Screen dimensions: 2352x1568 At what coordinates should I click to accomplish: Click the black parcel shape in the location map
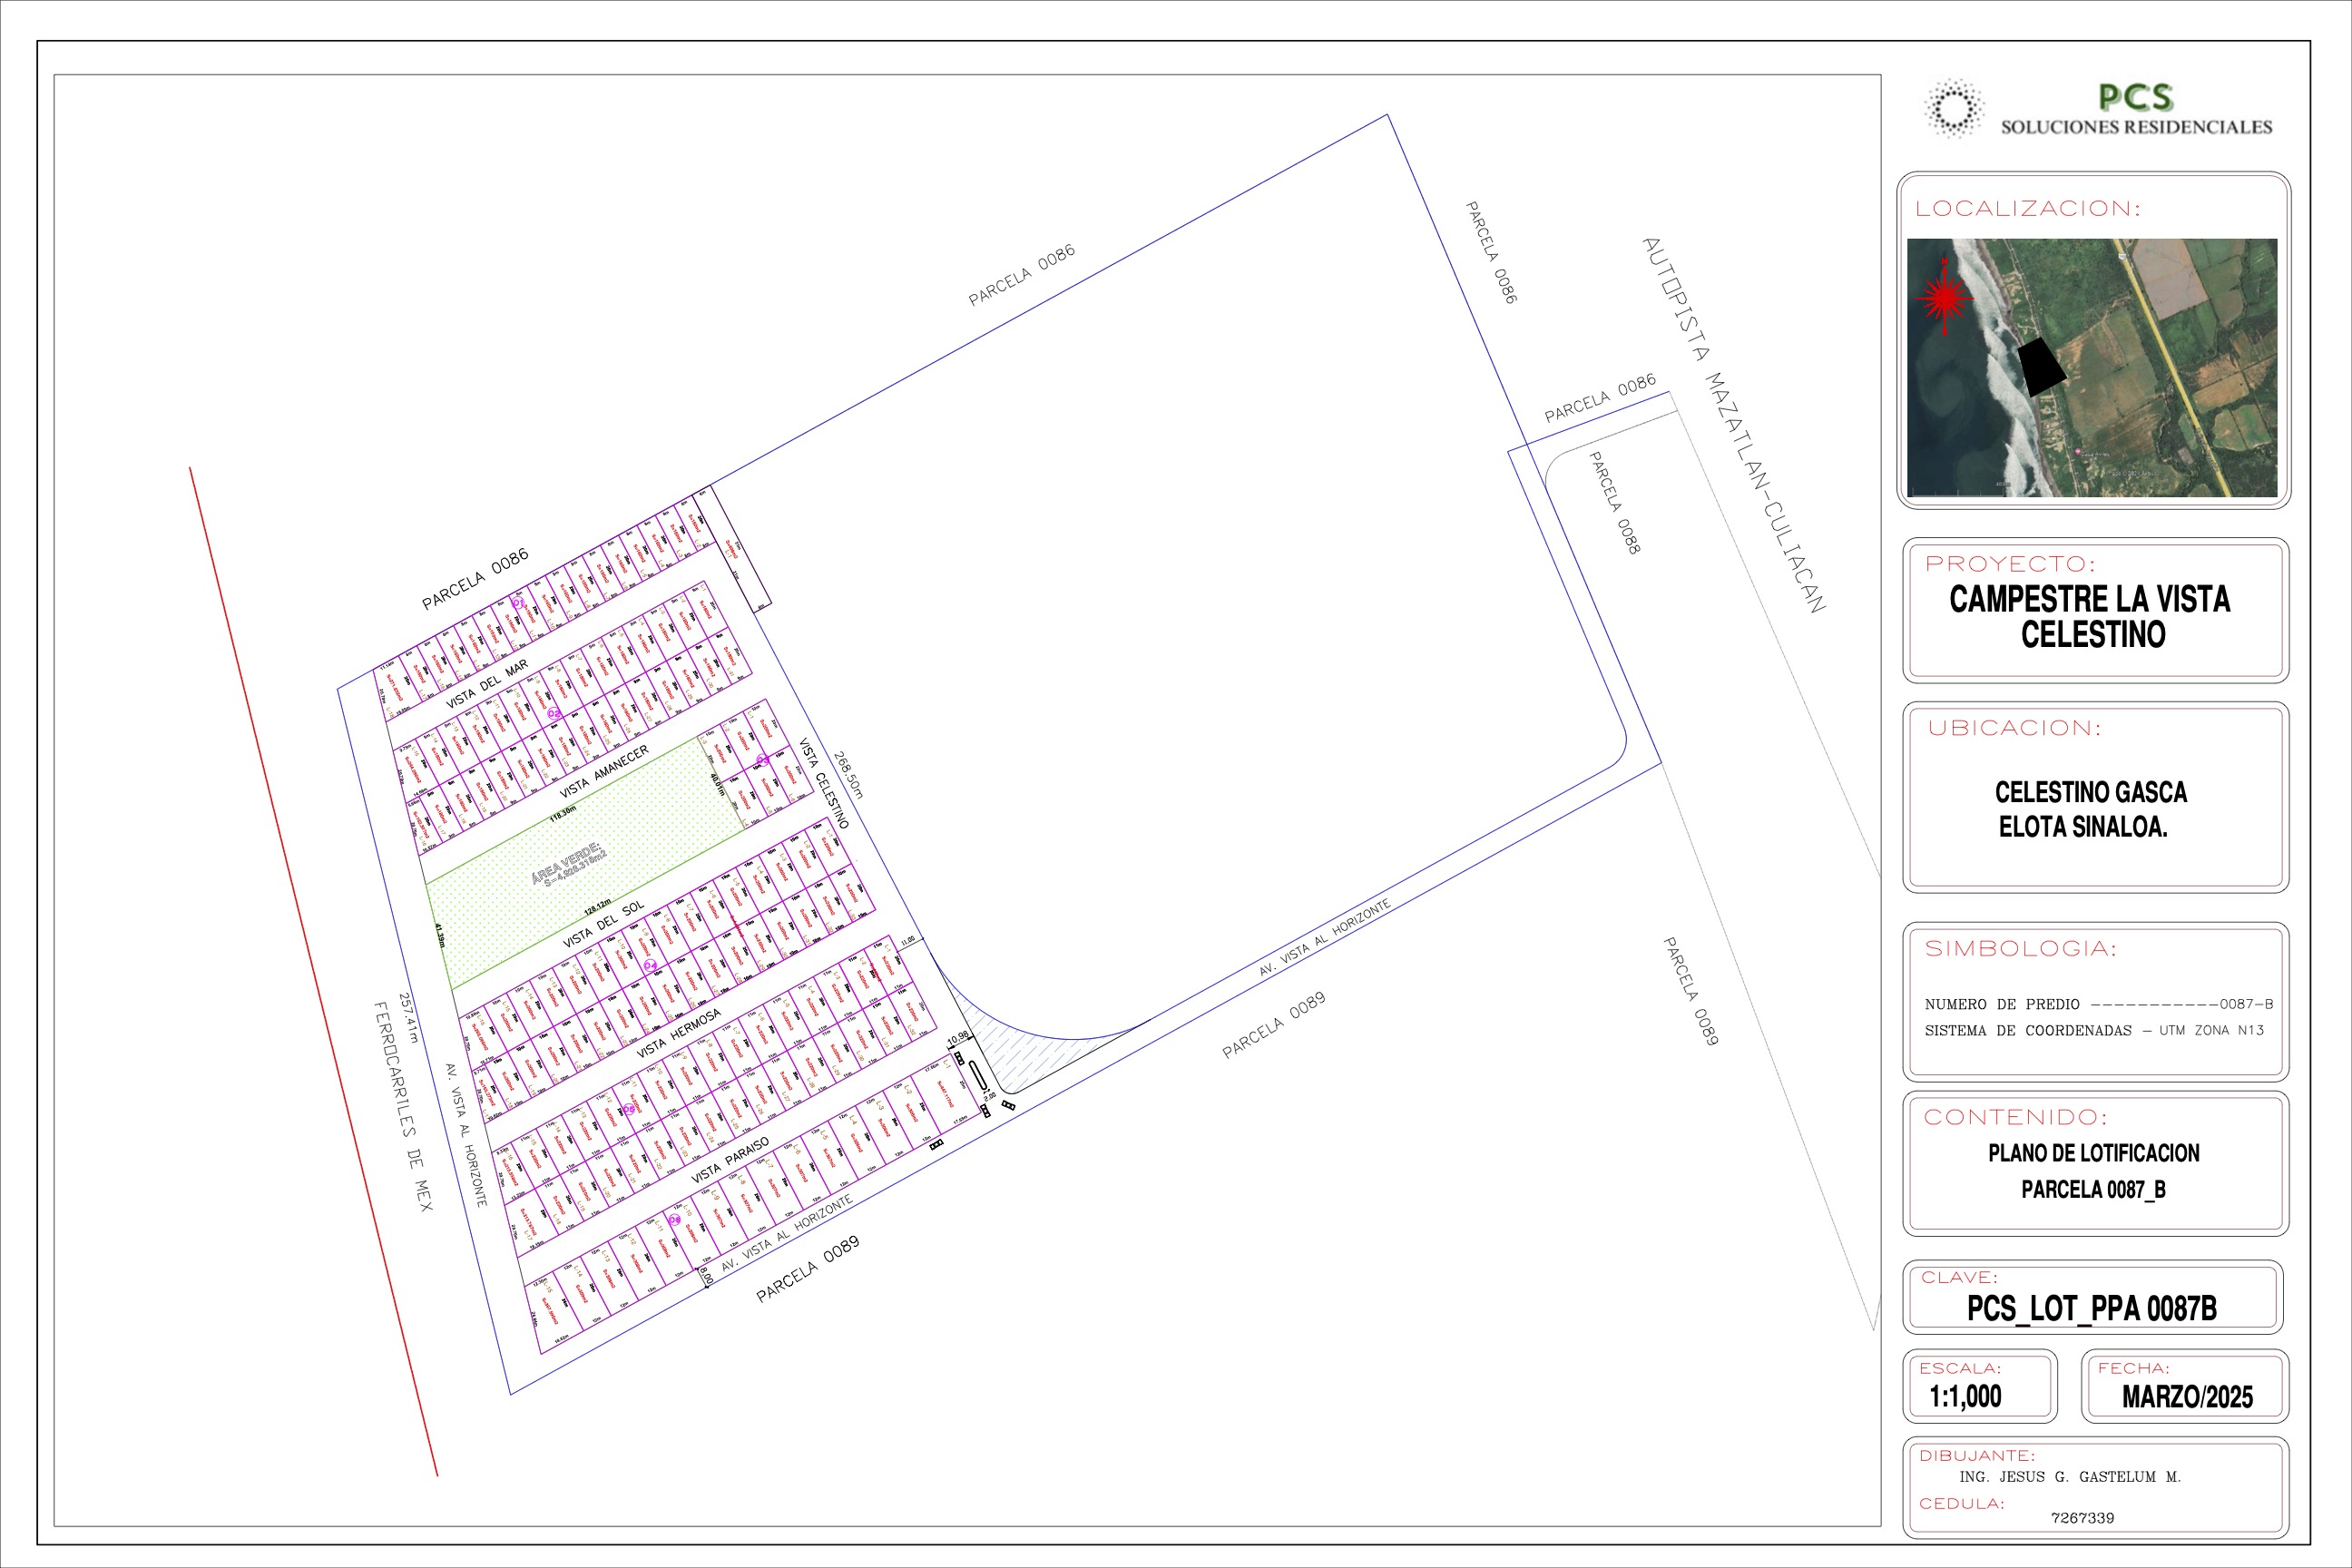[2041, 367]
